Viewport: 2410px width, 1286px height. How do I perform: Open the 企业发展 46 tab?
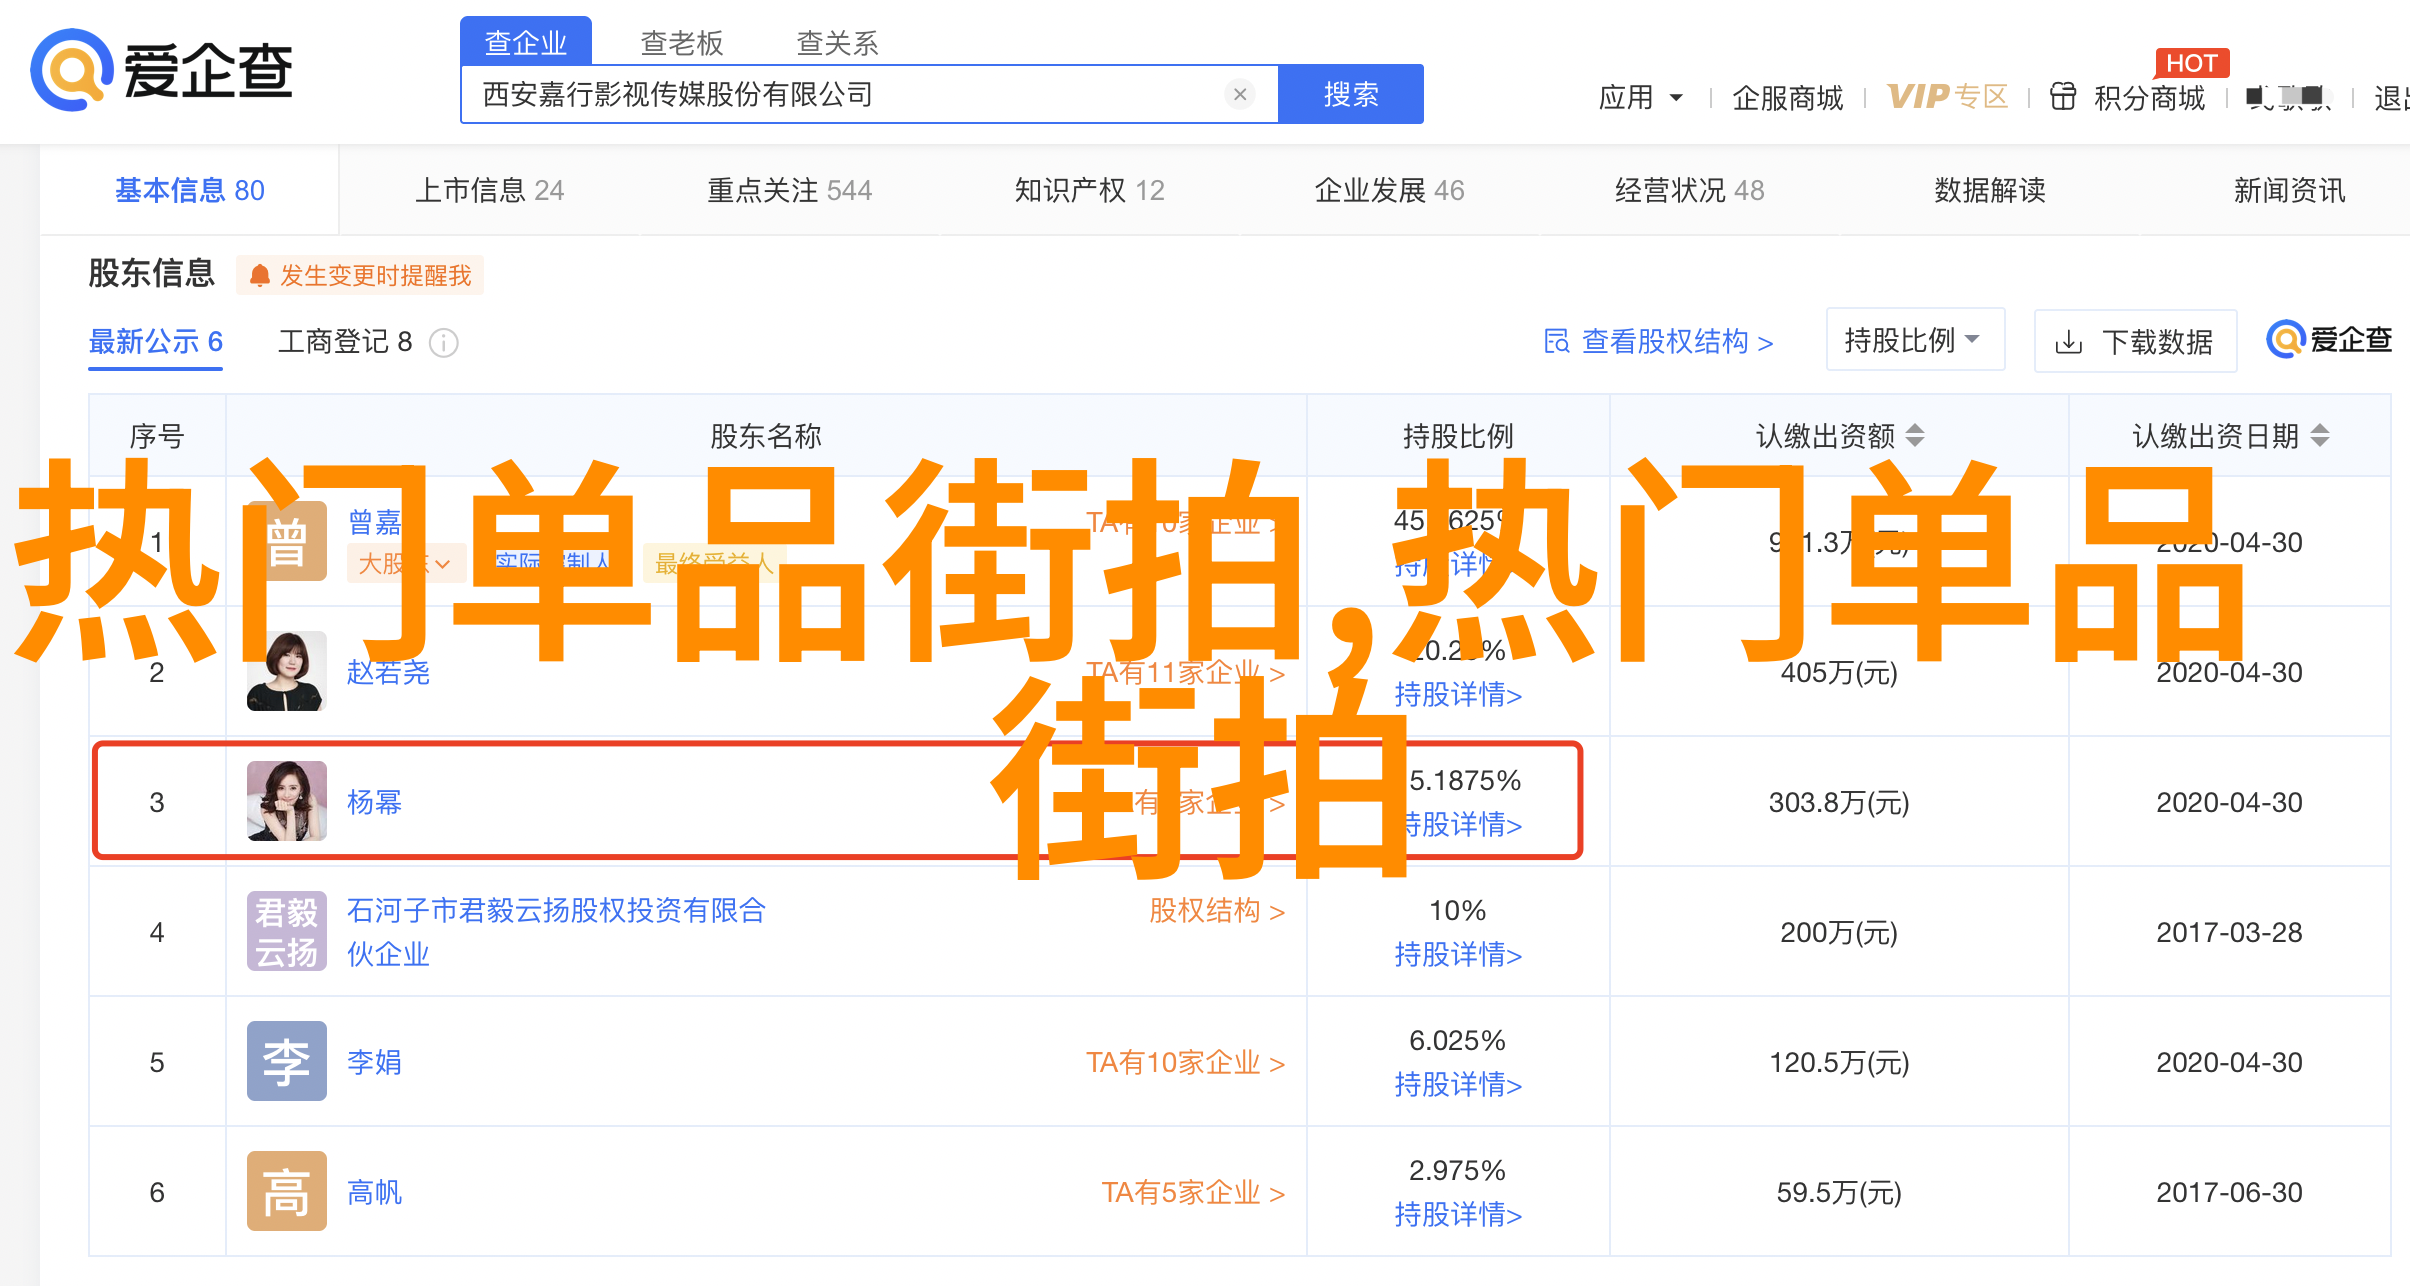1390,190
